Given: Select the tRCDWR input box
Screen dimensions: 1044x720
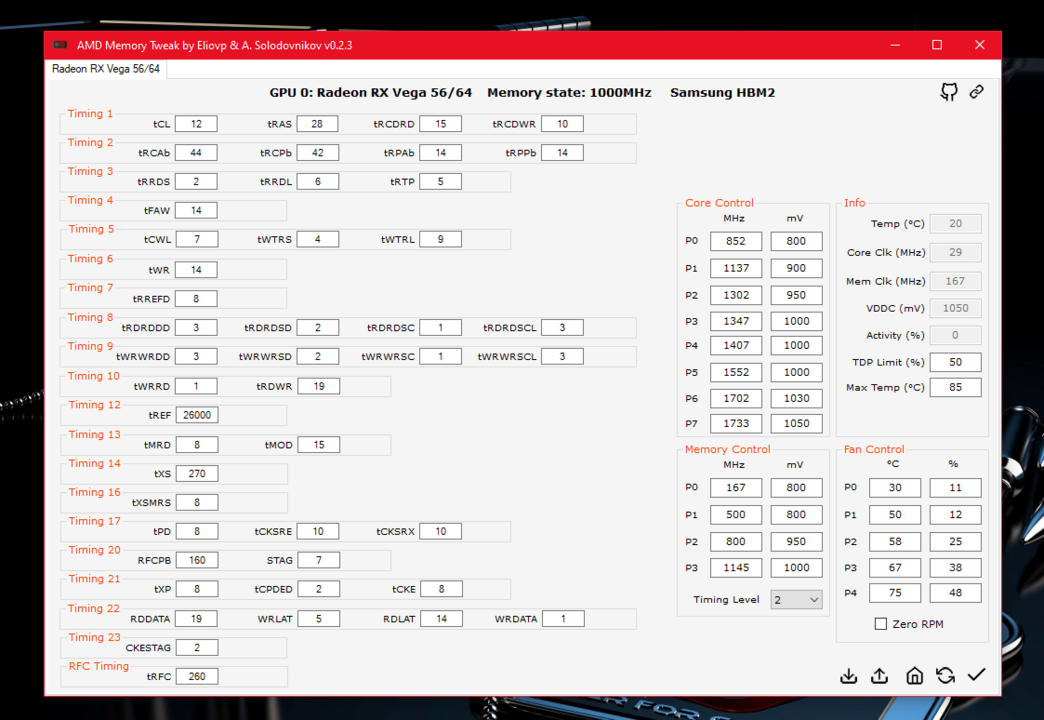Looking at the screenshot, I should pyautogui.click(x=563, y=124).
